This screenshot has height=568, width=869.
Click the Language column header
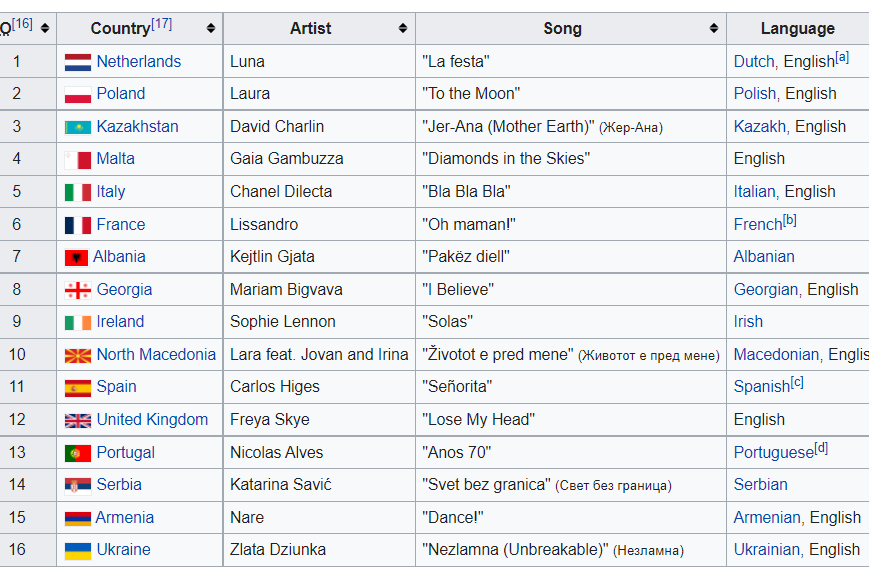(797, 29)
